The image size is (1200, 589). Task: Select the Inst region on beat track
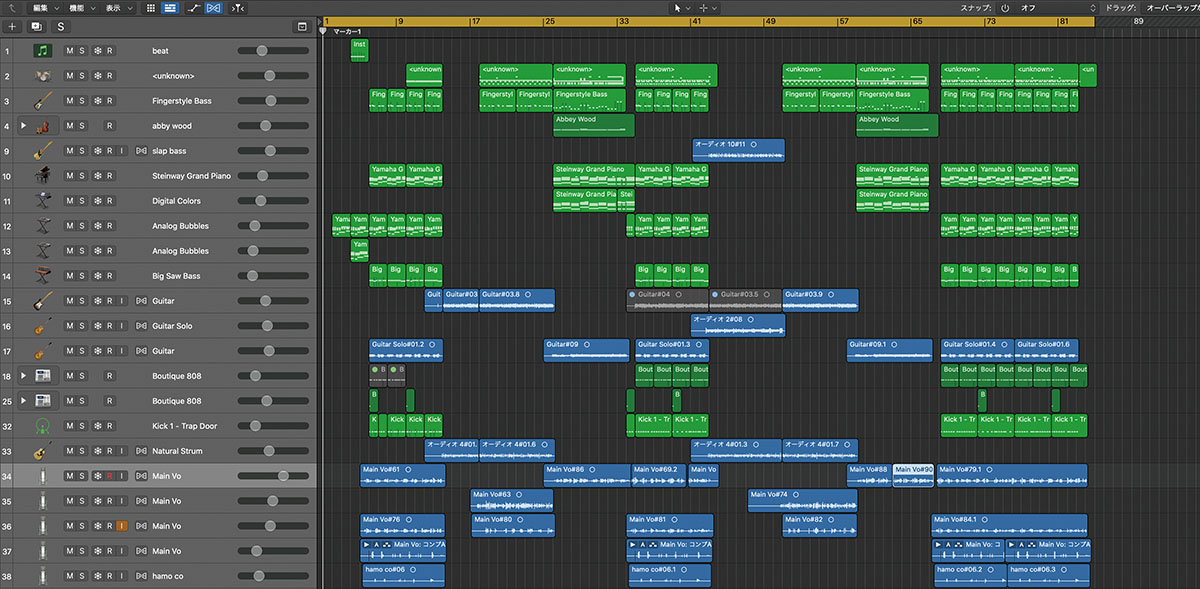[360, 50]
